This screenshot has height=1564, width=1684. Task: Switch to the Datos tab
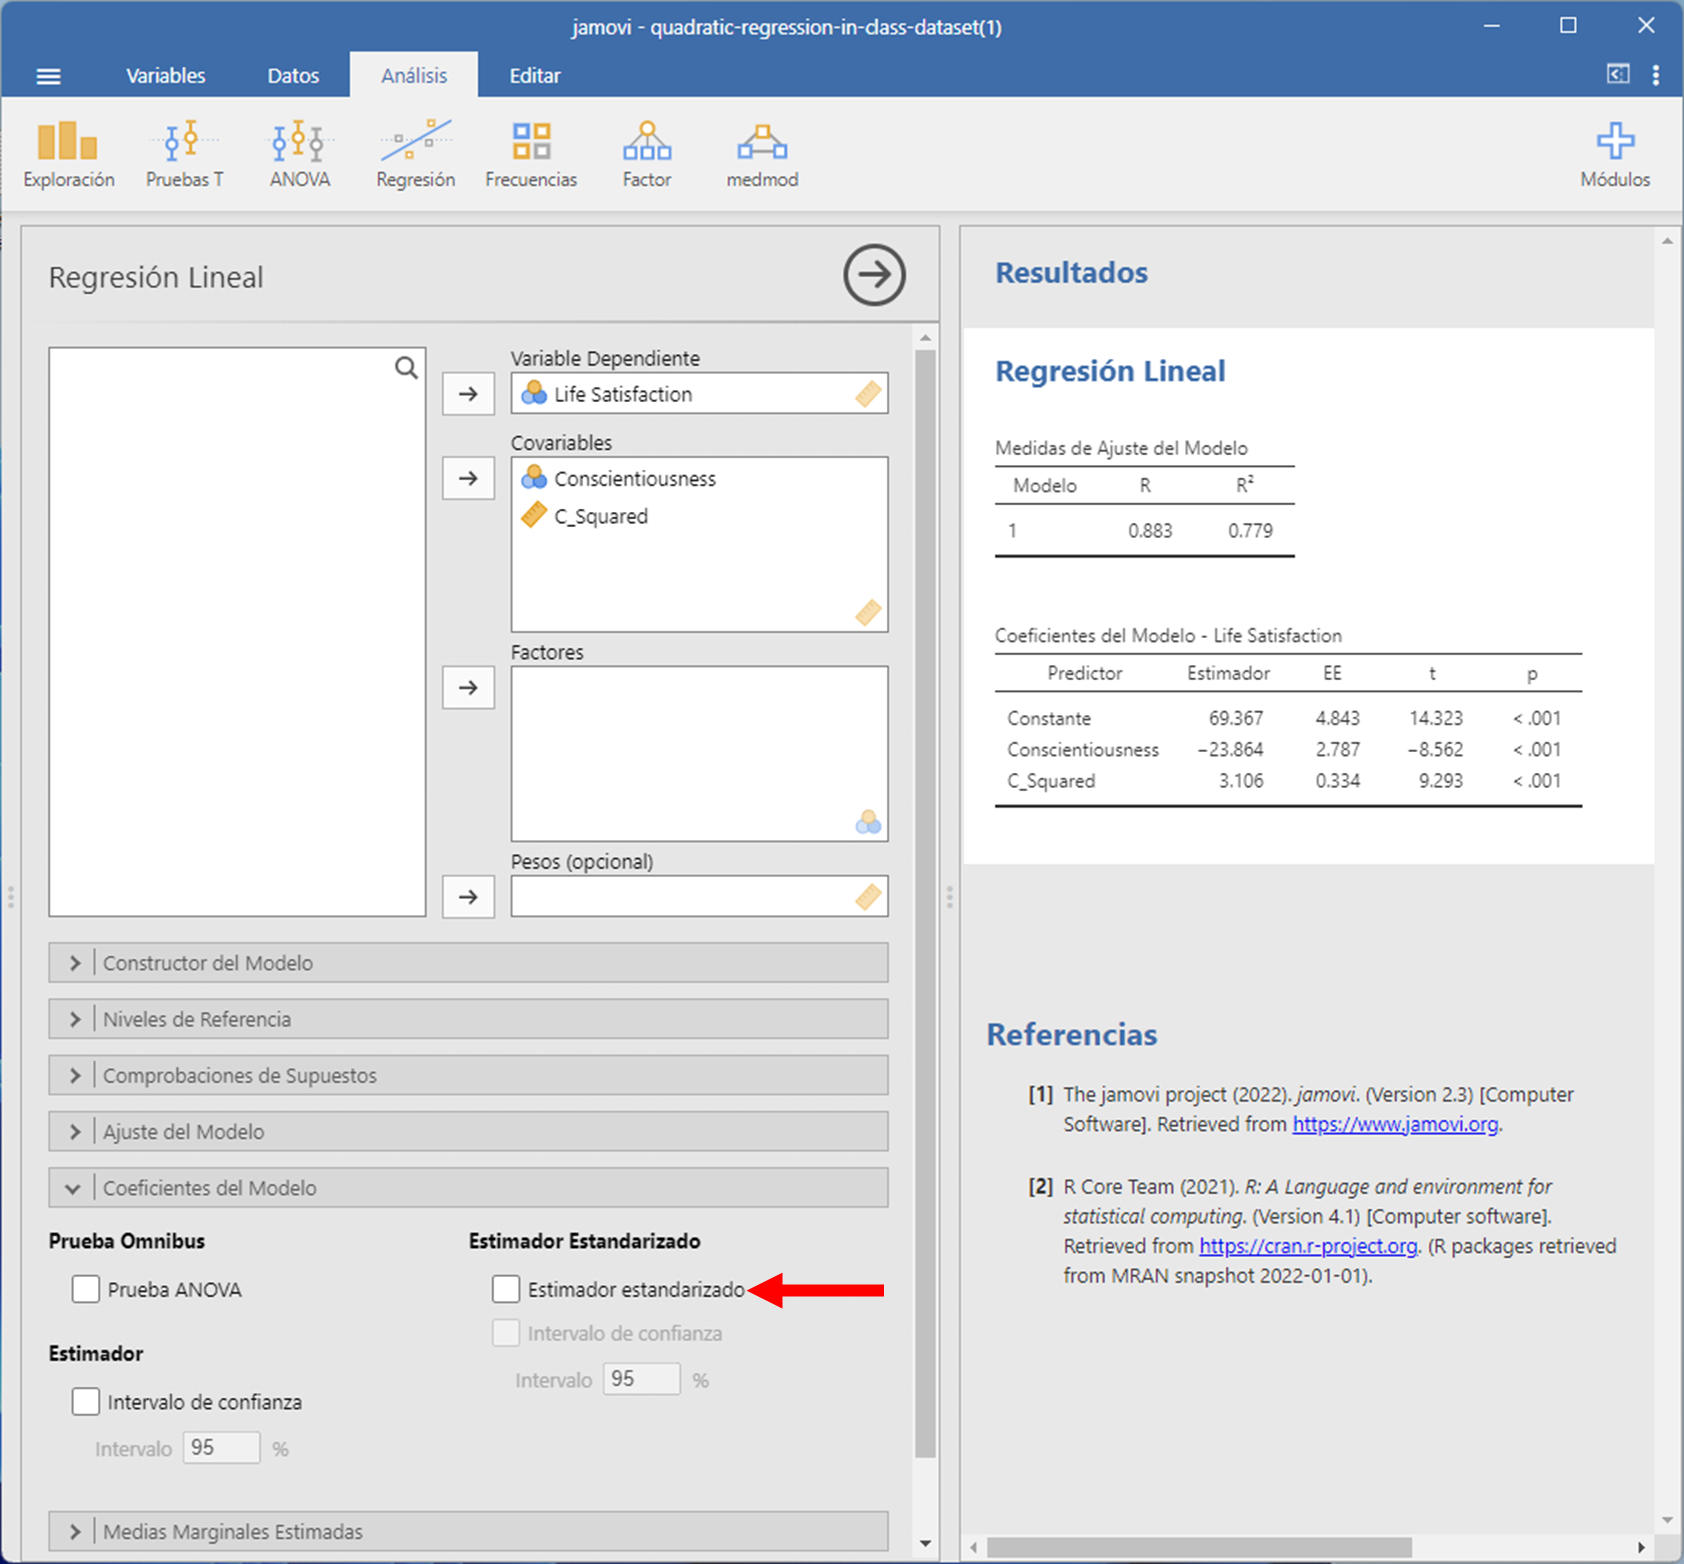pyautogui.click(x=293, y=76)
